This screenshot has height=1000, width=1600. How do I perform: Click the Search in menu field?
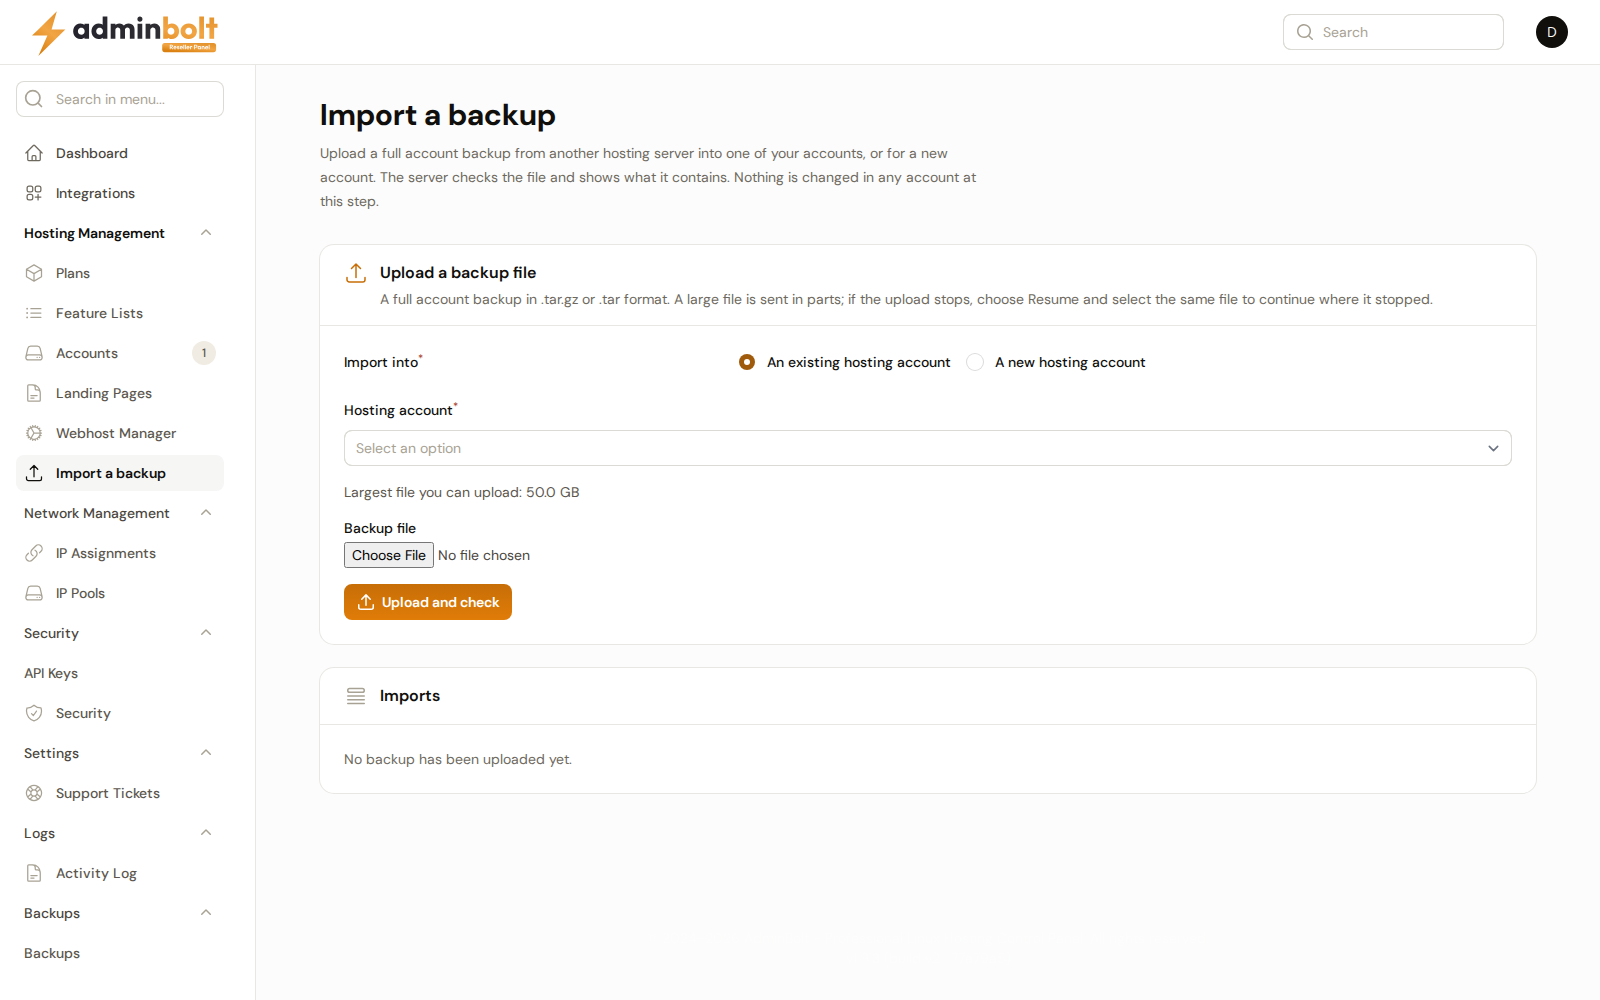pyautogui.click(x=120, y=99)
